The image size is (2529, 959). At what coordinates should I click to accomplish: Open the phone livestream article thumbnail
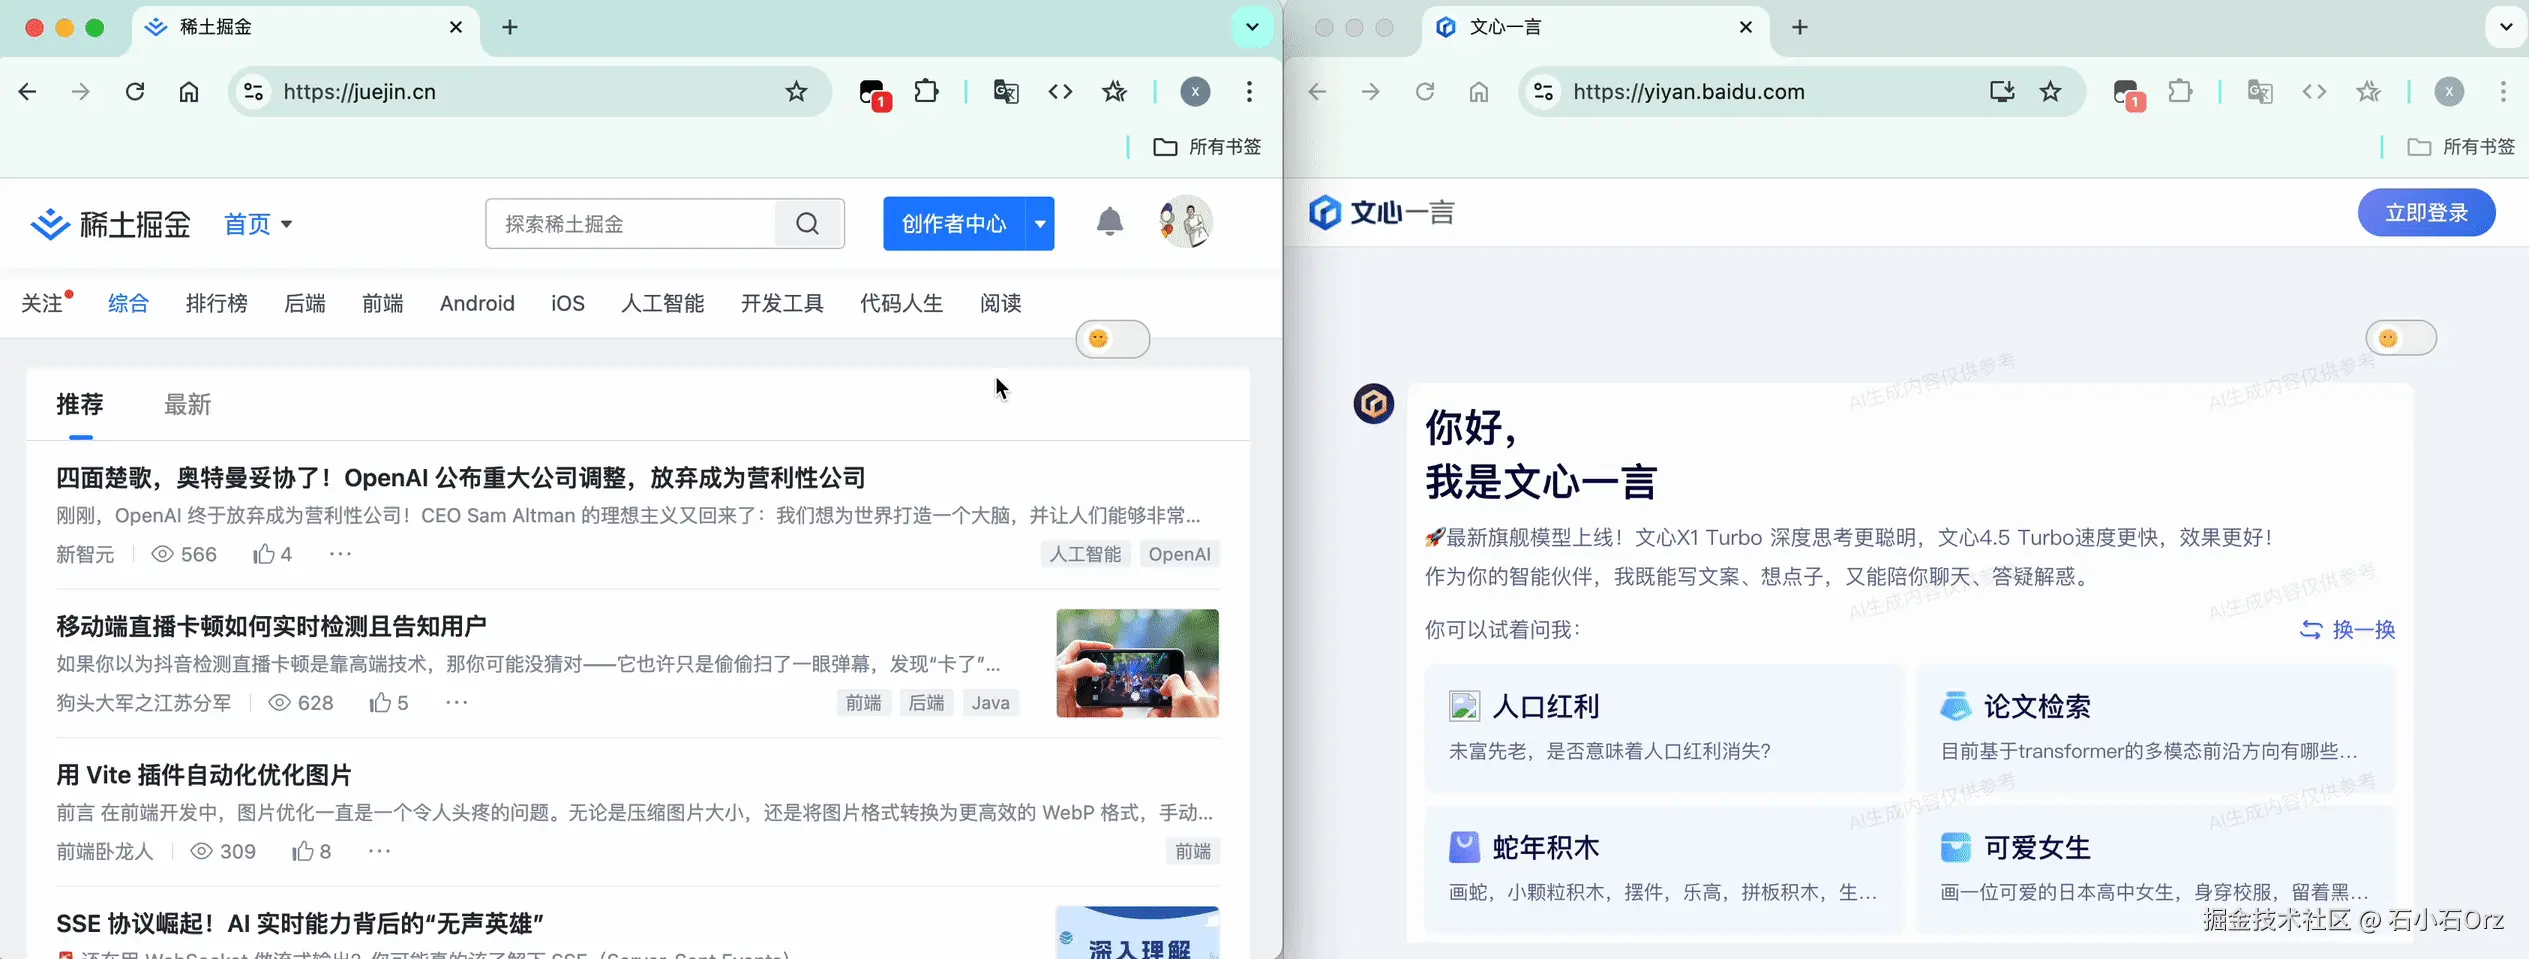[1138, 663]
